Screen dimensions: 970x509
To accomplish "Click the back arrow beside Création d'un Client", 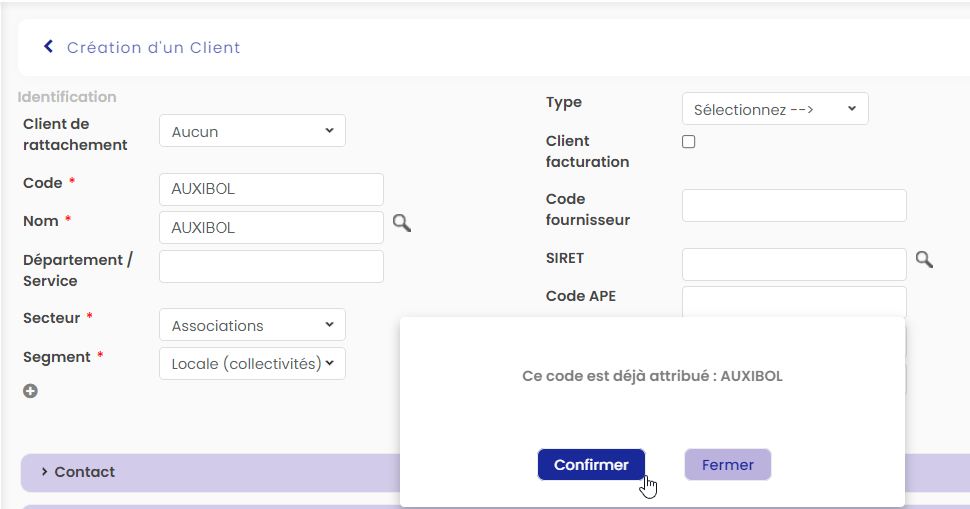I will point(48,47).
